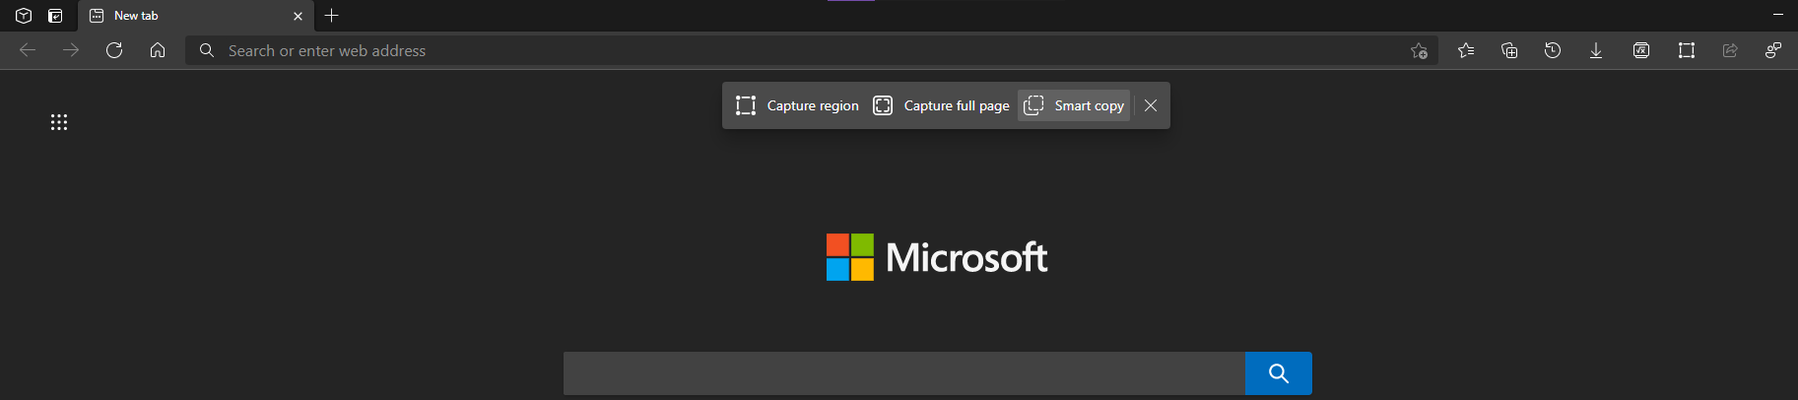1798x400 pixels.
Task: Click the Microsoft logo
Action: pyautogui.click(x=937, y=257)
